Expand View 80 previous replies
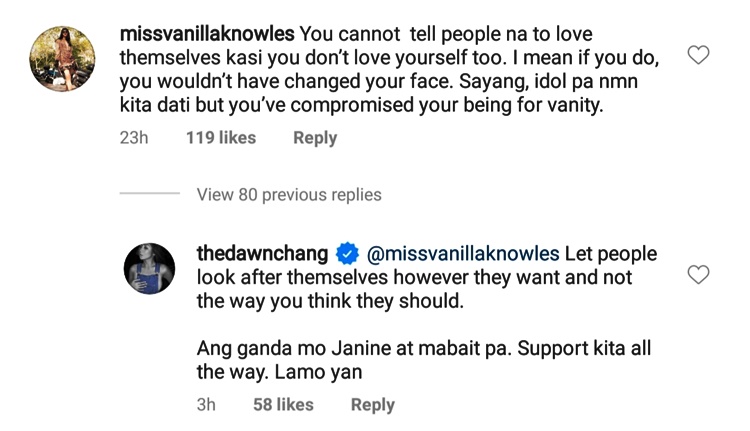750x431 pixels. tap(289, 195)
